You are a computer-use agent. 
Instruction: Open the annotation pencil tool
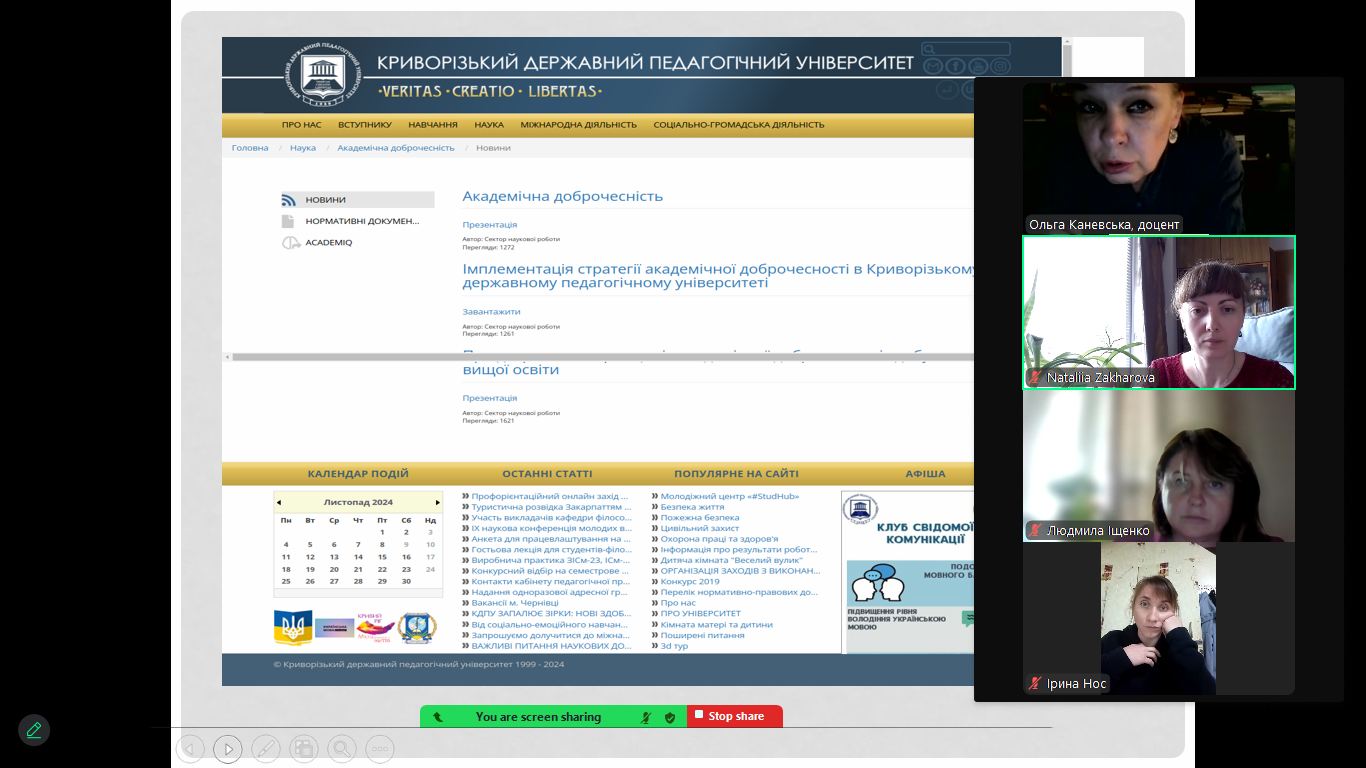pyautogui.click(x=34, y=730)
